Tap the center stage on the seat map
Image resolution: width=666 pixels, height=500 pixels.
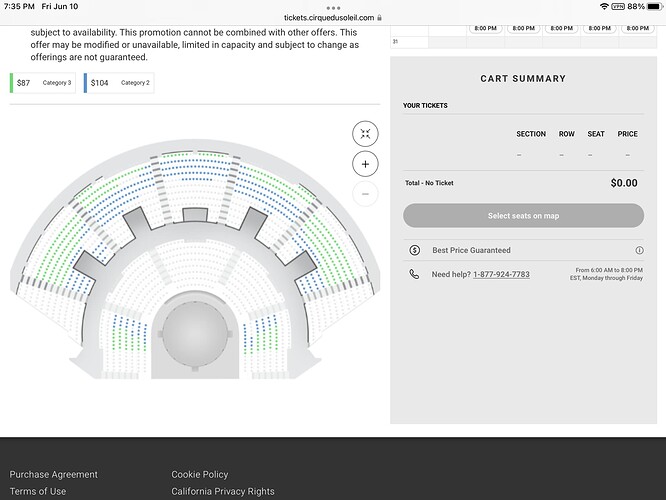(196, 338)
